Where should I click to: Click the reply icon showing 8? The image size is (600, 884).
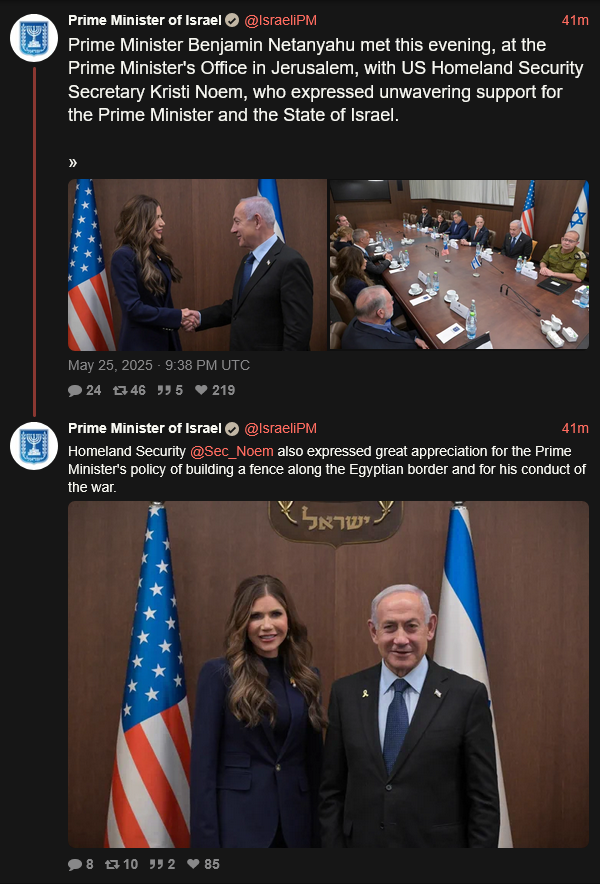[75, 864]
